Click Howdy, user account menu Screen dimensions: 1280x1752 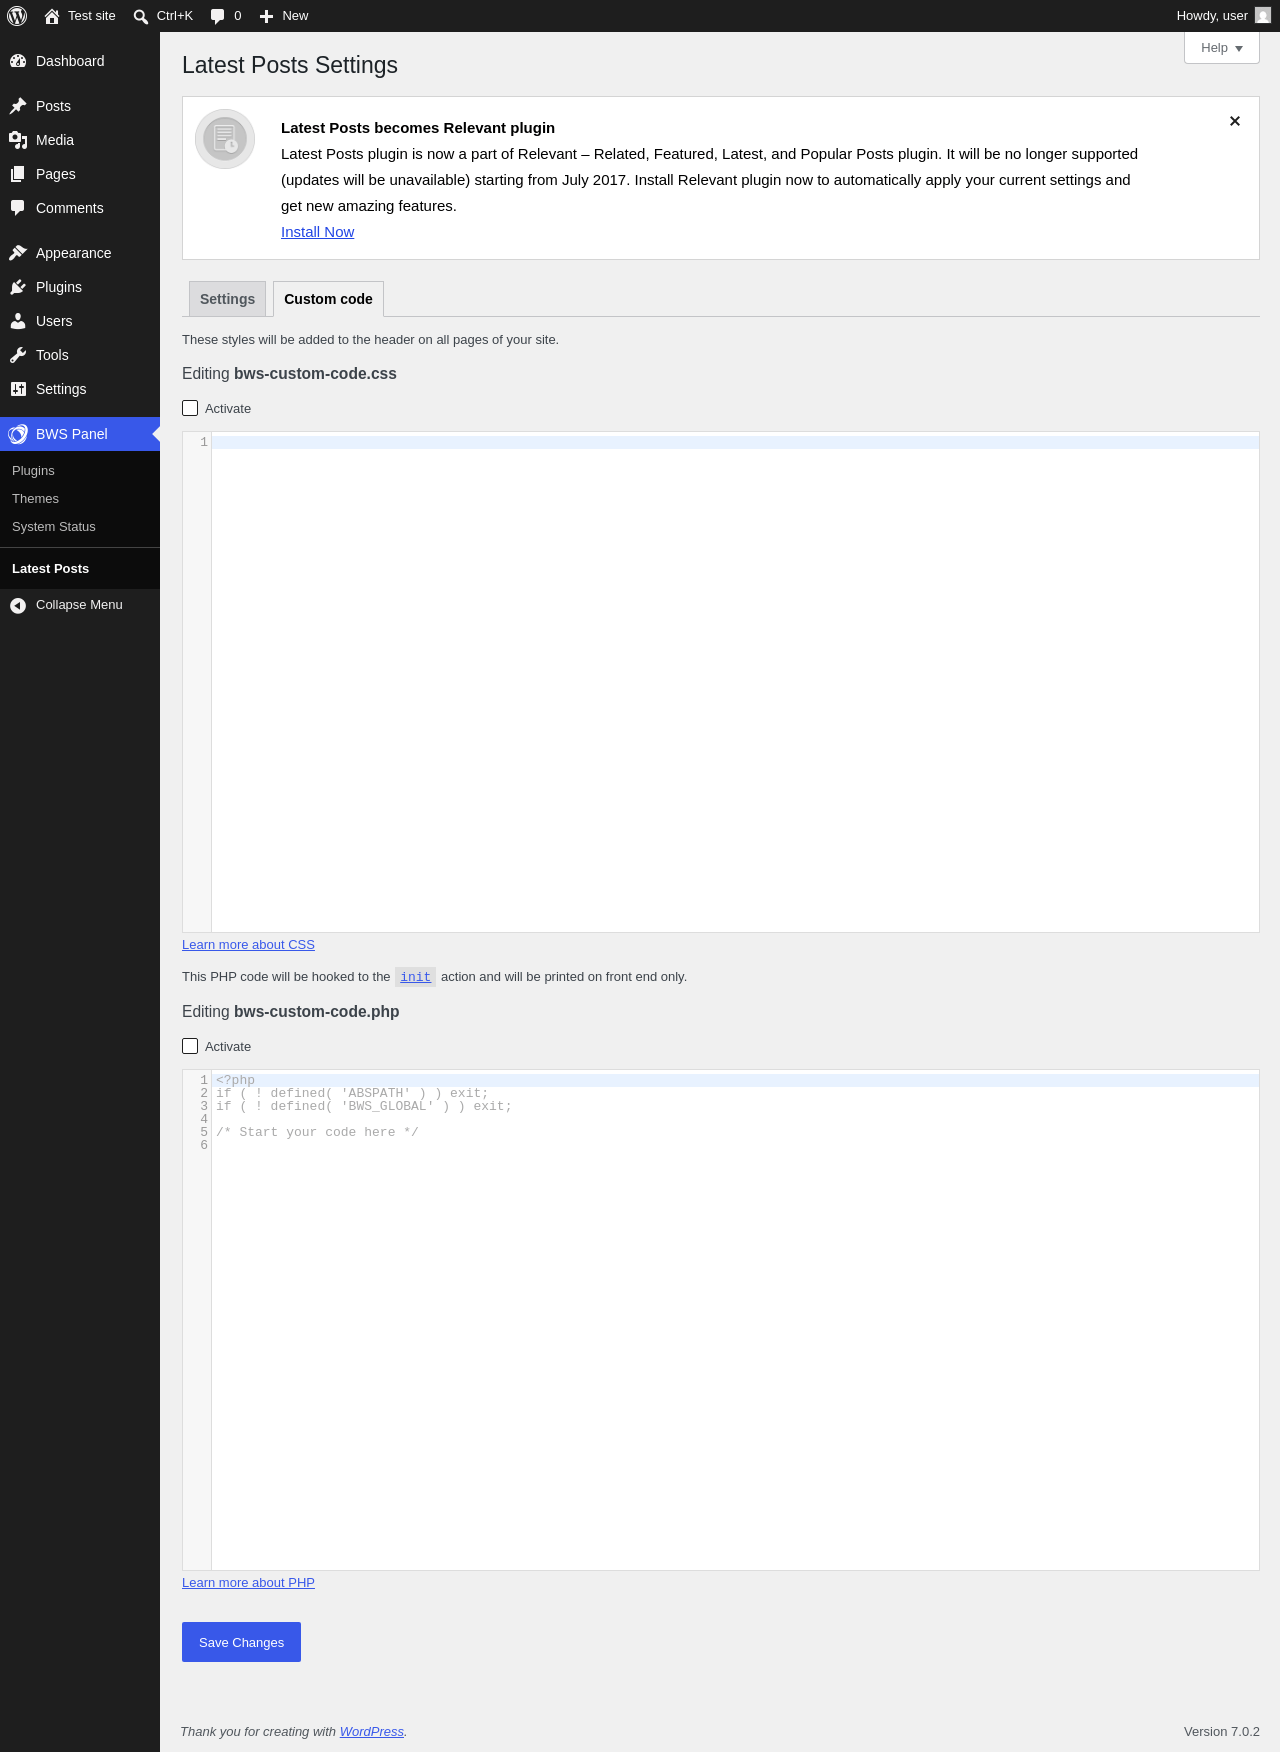point(1223,16)
